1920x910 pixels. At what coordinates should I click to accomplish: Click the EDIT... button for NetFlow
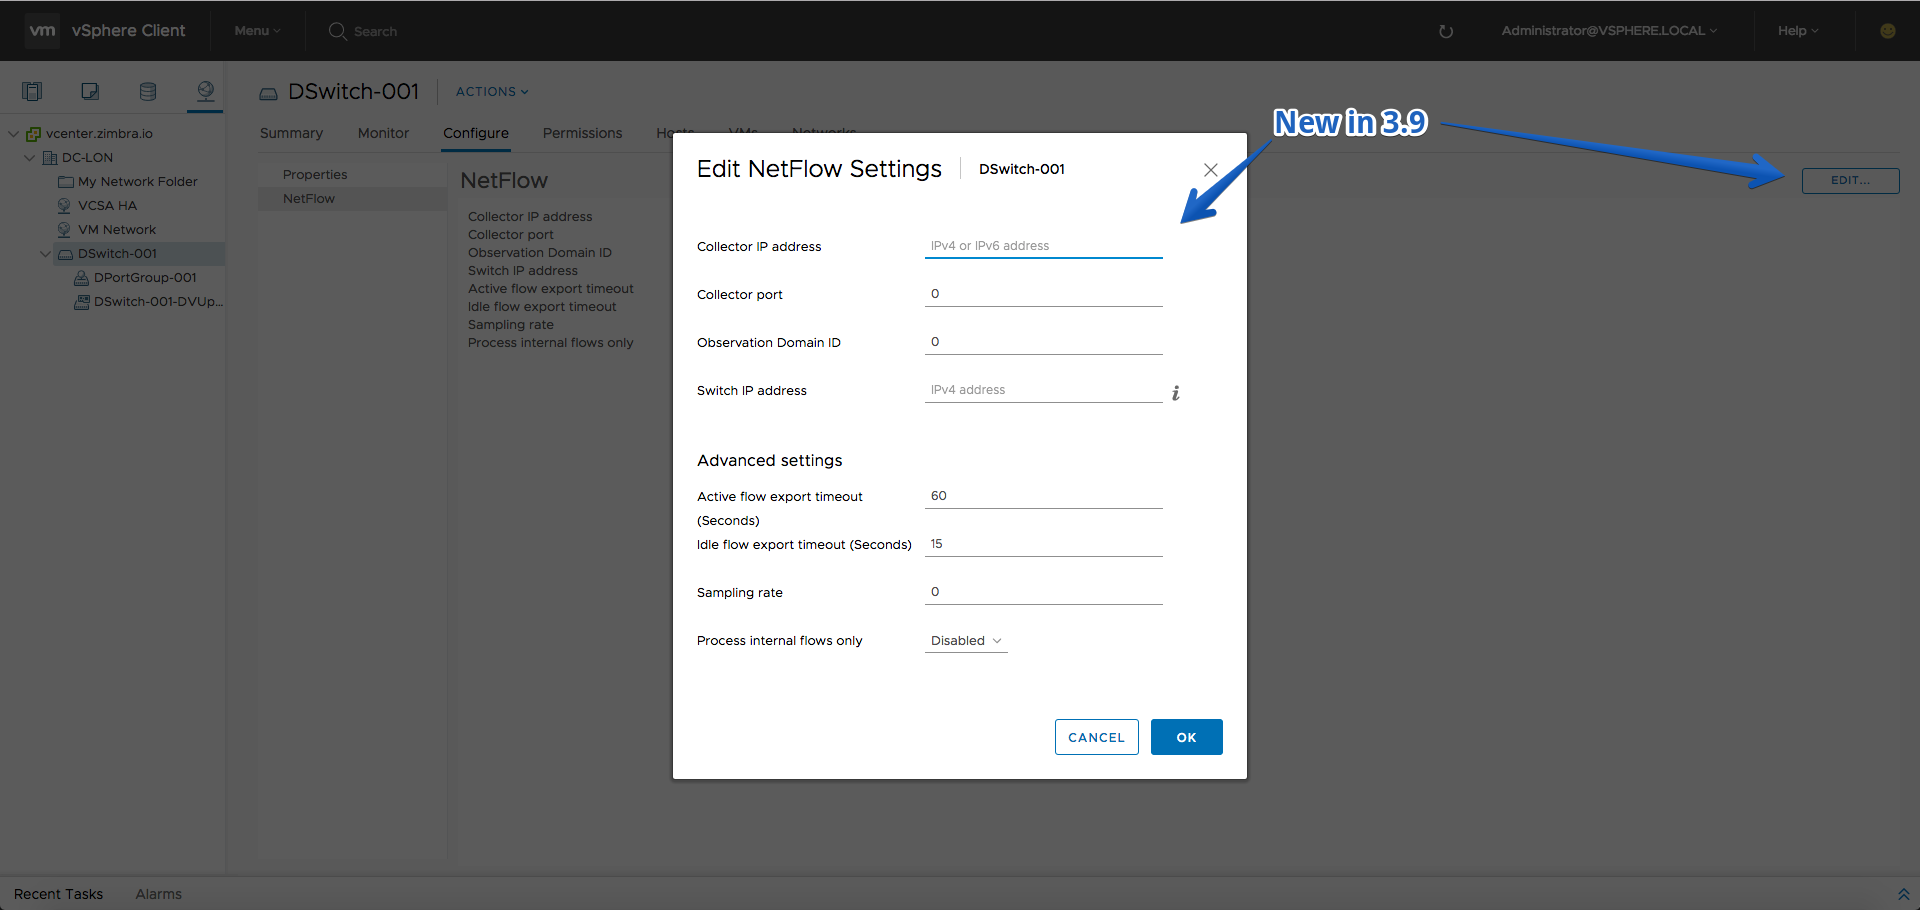click(1850, 181)
